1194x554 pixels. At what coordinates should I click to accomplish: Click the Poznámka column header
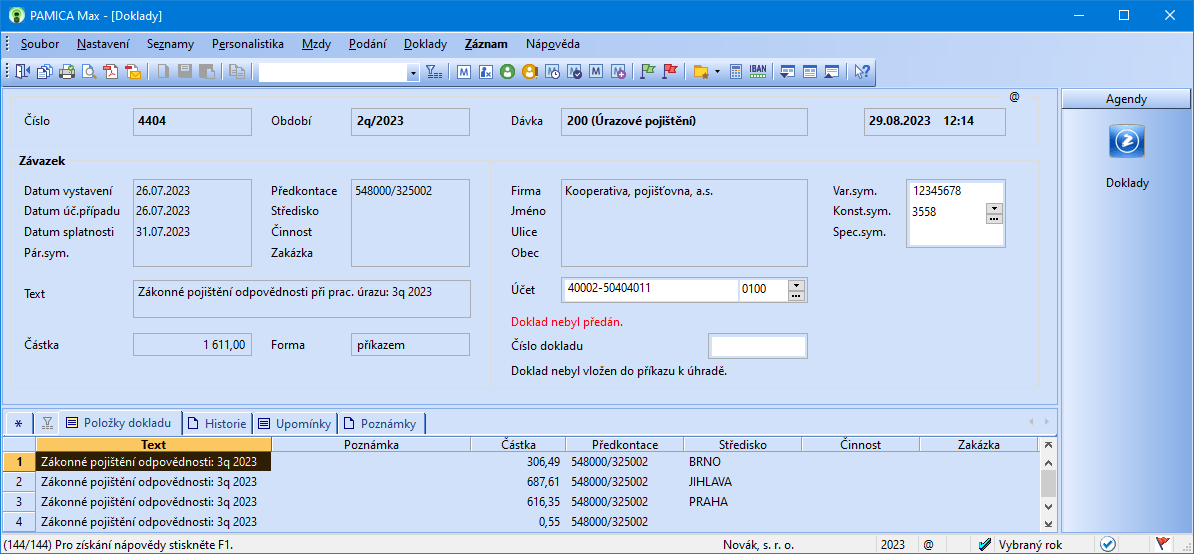[x=371, y=444]
